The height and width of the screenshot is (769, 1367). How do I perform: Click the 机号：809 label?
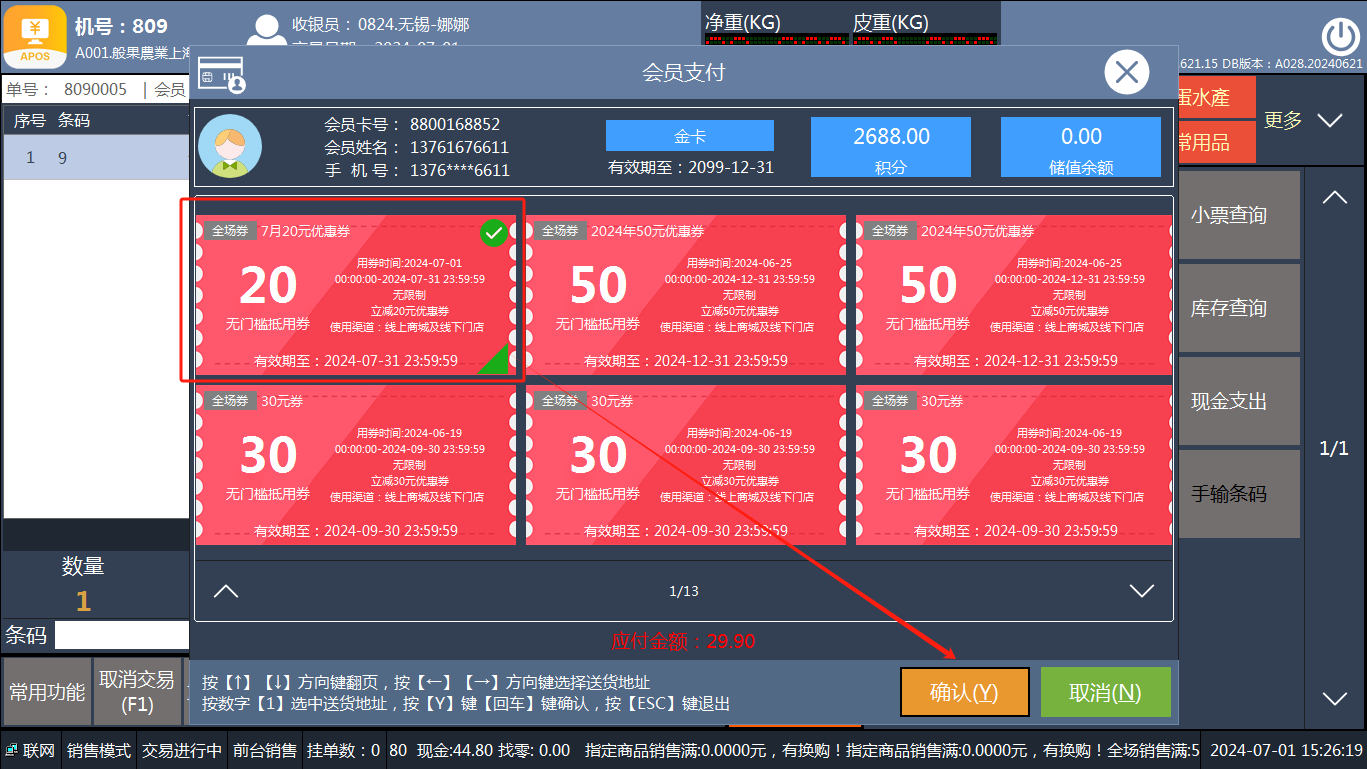pyautogui.click(x=121, y=26)
